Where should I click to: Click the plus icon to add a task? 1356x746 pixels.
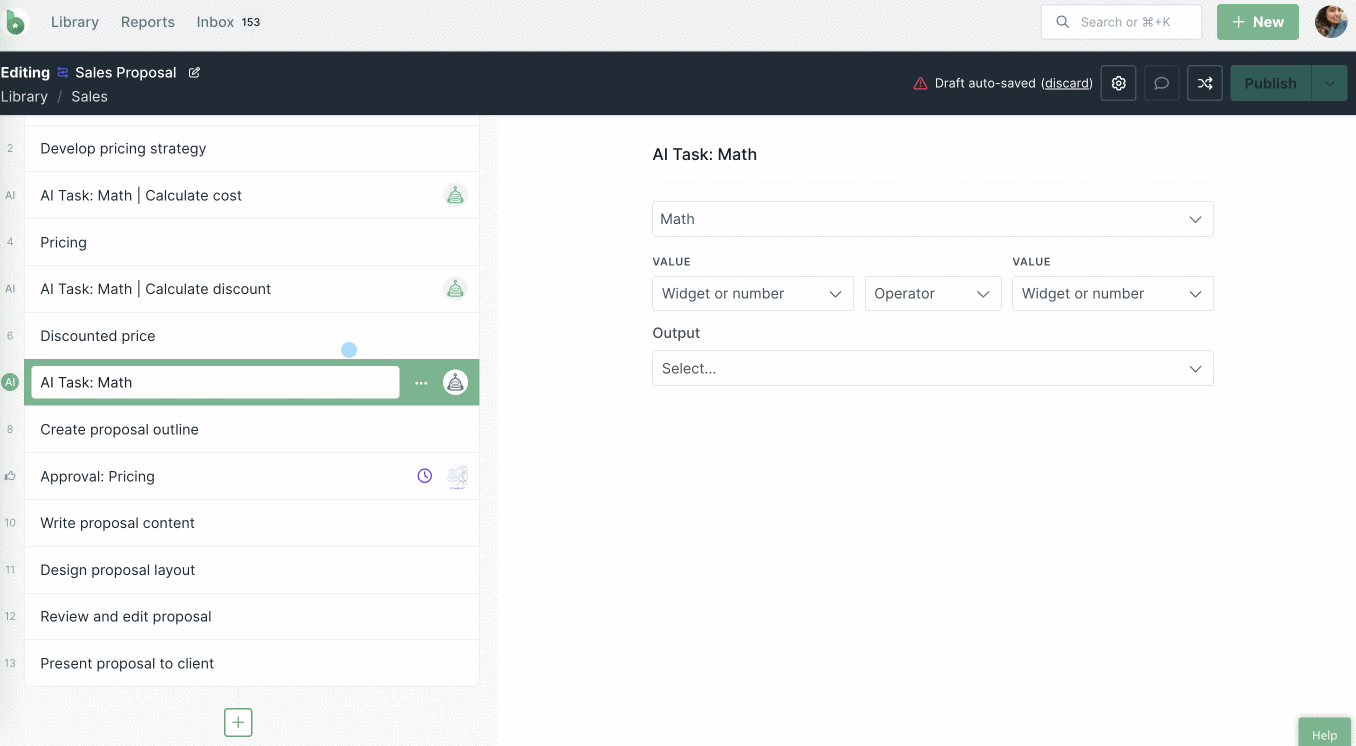pyautogui.click(x=238, y=722)
